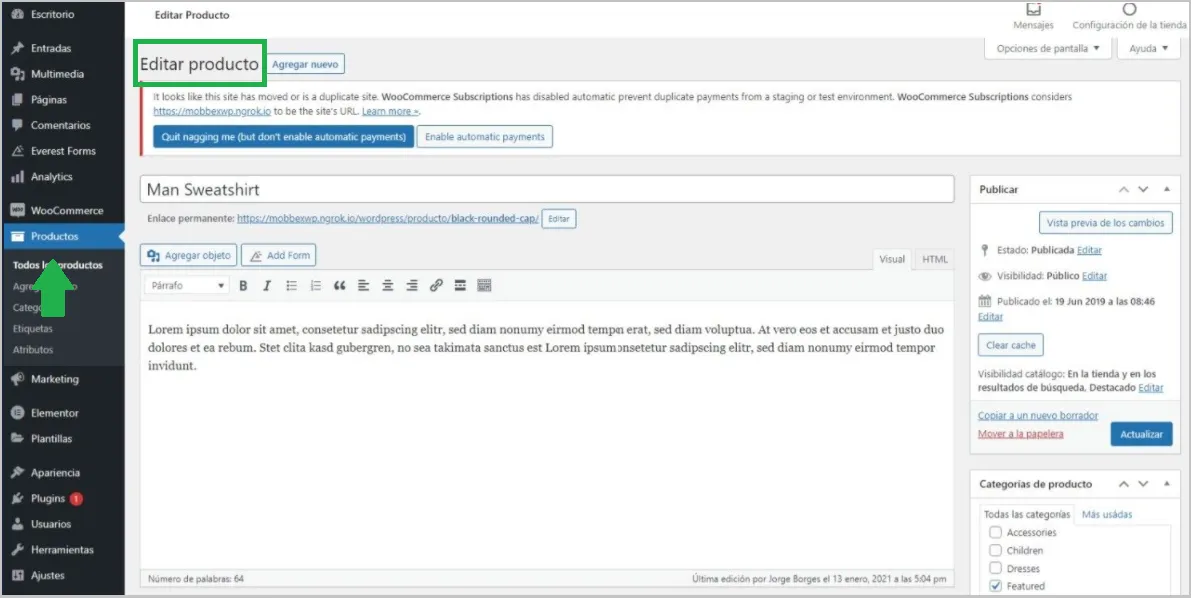Image resolution: width=1191 pixels, height=598 pixels.
Task: Collapse Categorías de producto panel
Action: point(1167,484)
